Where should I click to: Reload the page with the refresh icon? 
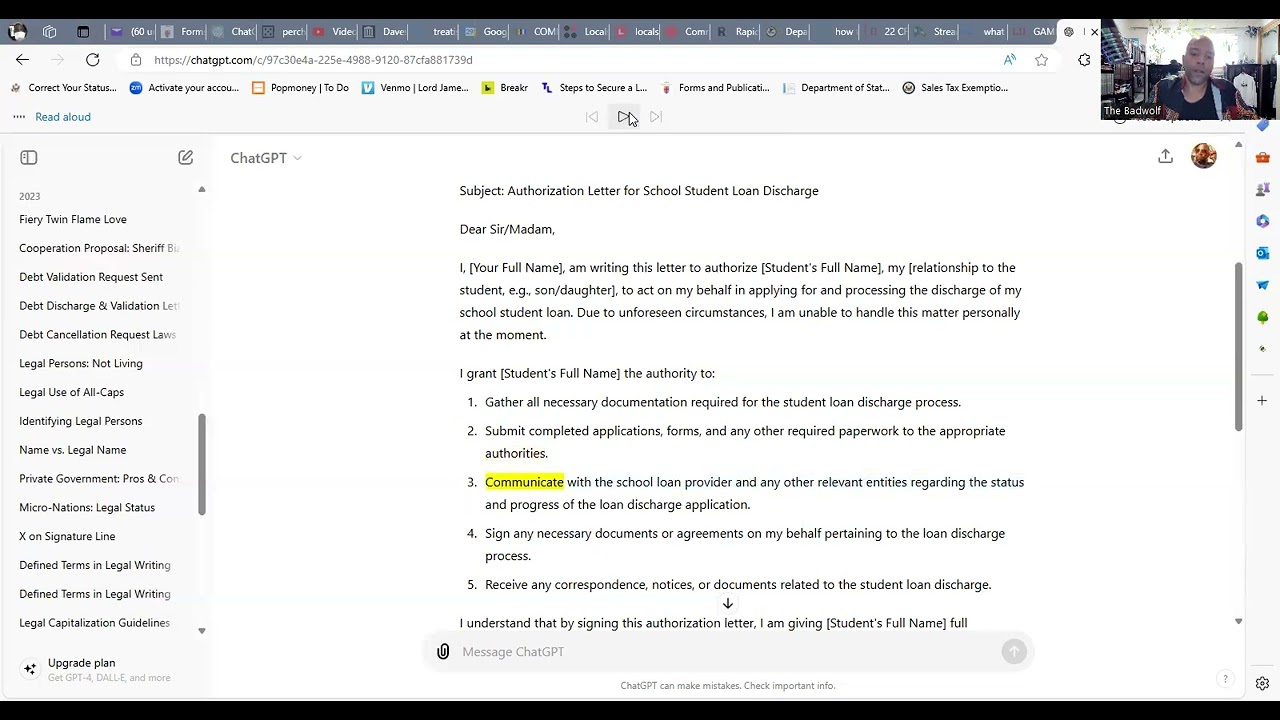pos(92,60)
